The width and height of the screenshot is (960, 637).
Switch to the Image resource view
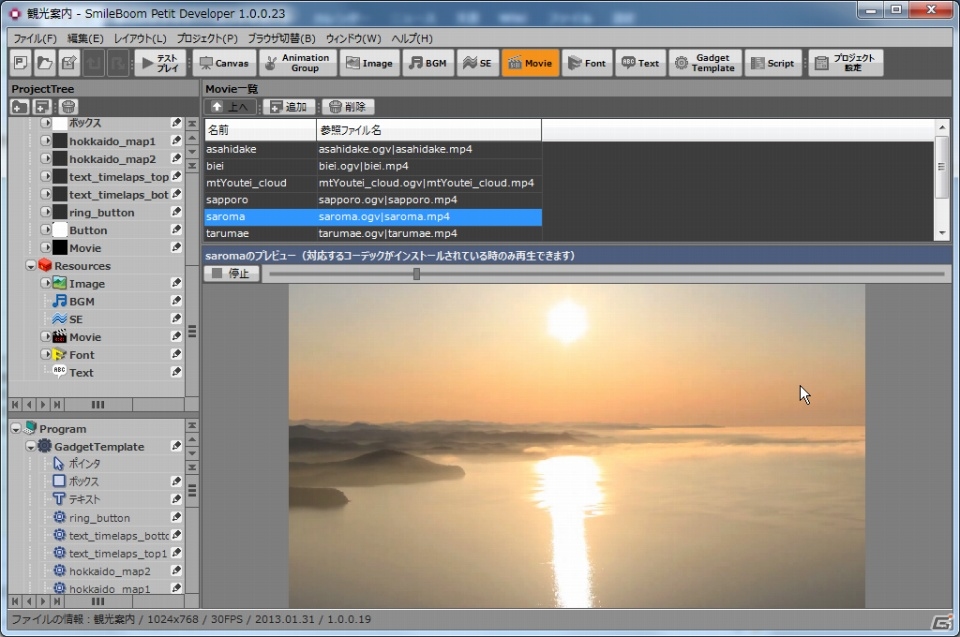[x=369, y=62]
